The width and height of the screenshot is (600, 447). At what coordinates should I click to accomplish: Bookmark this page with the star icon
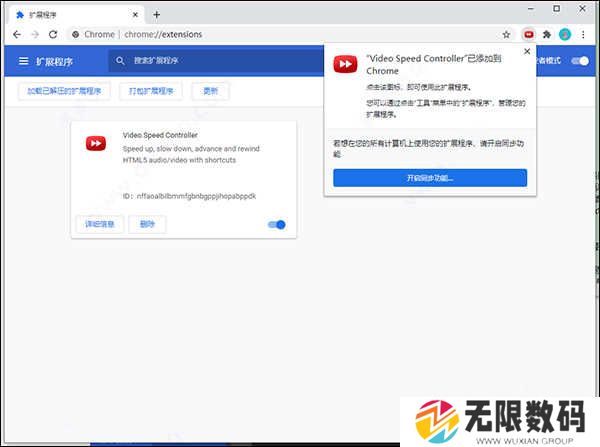point(506,35)
